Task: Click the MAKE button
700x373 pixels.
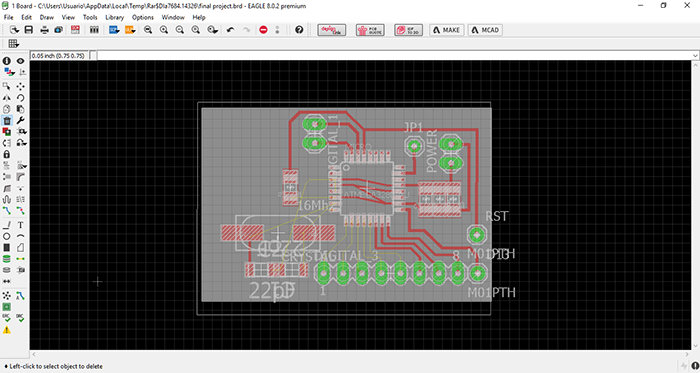Action: tap(447, 30)
